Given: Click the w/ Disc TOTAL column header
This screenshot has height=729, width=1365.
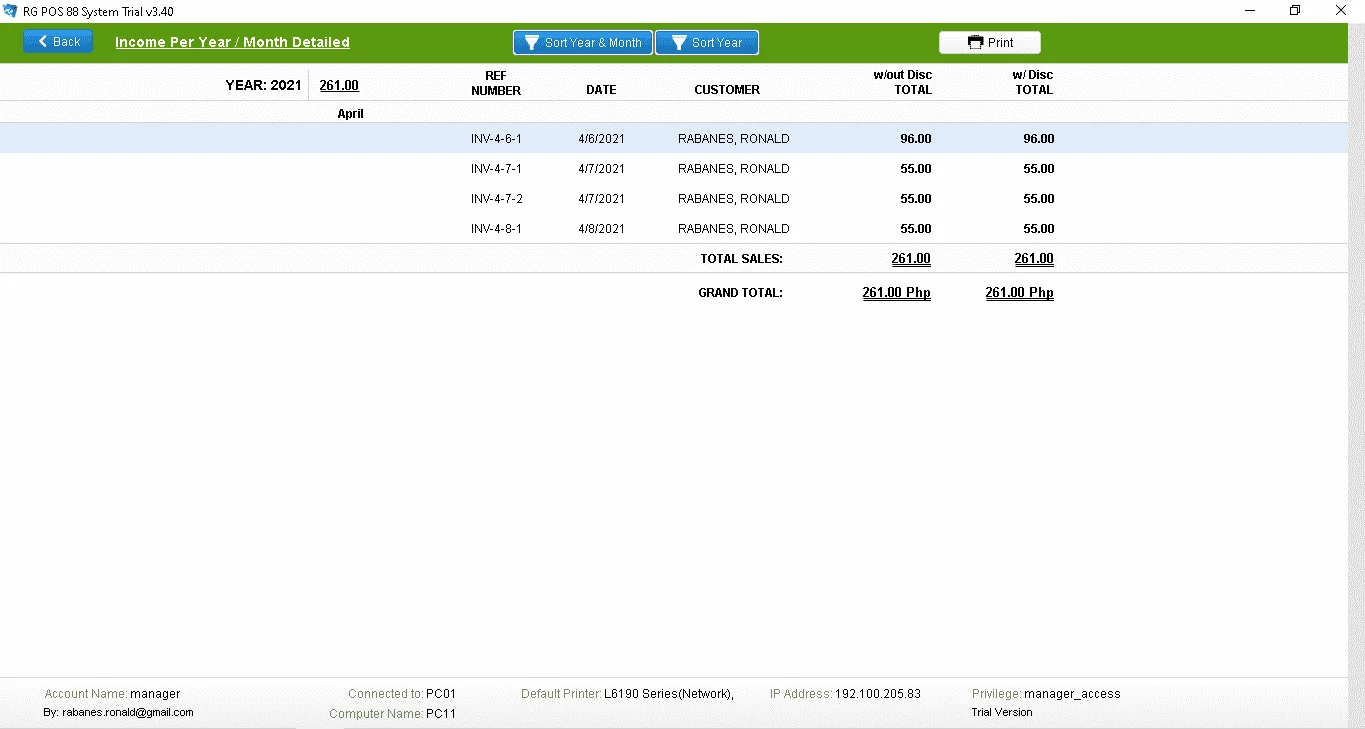Looking at the screenshot, I should click(1032, 82).
